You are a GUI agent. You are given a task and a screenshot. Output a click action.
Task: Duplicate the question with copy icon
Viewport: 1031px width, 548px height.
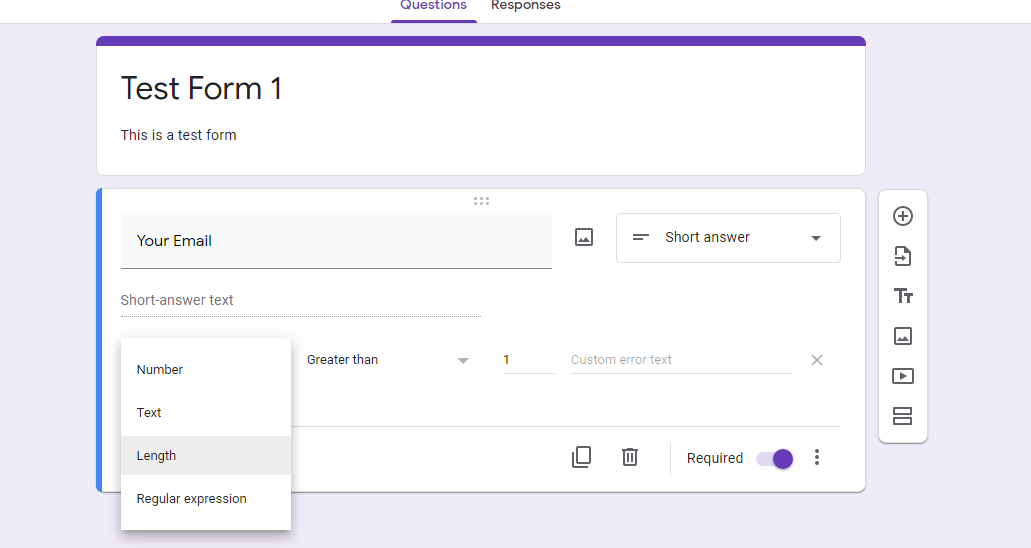click(x=581, y=457)
